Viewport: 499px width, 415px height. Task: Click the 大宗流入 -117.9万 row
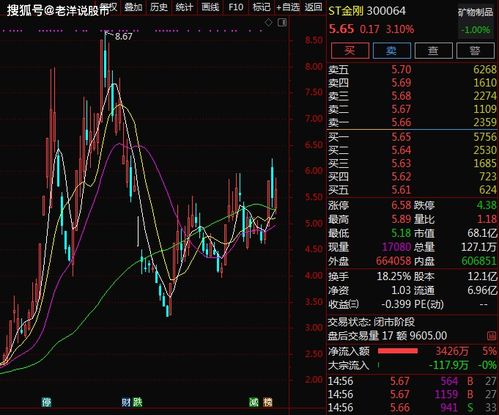pos(412,365)
